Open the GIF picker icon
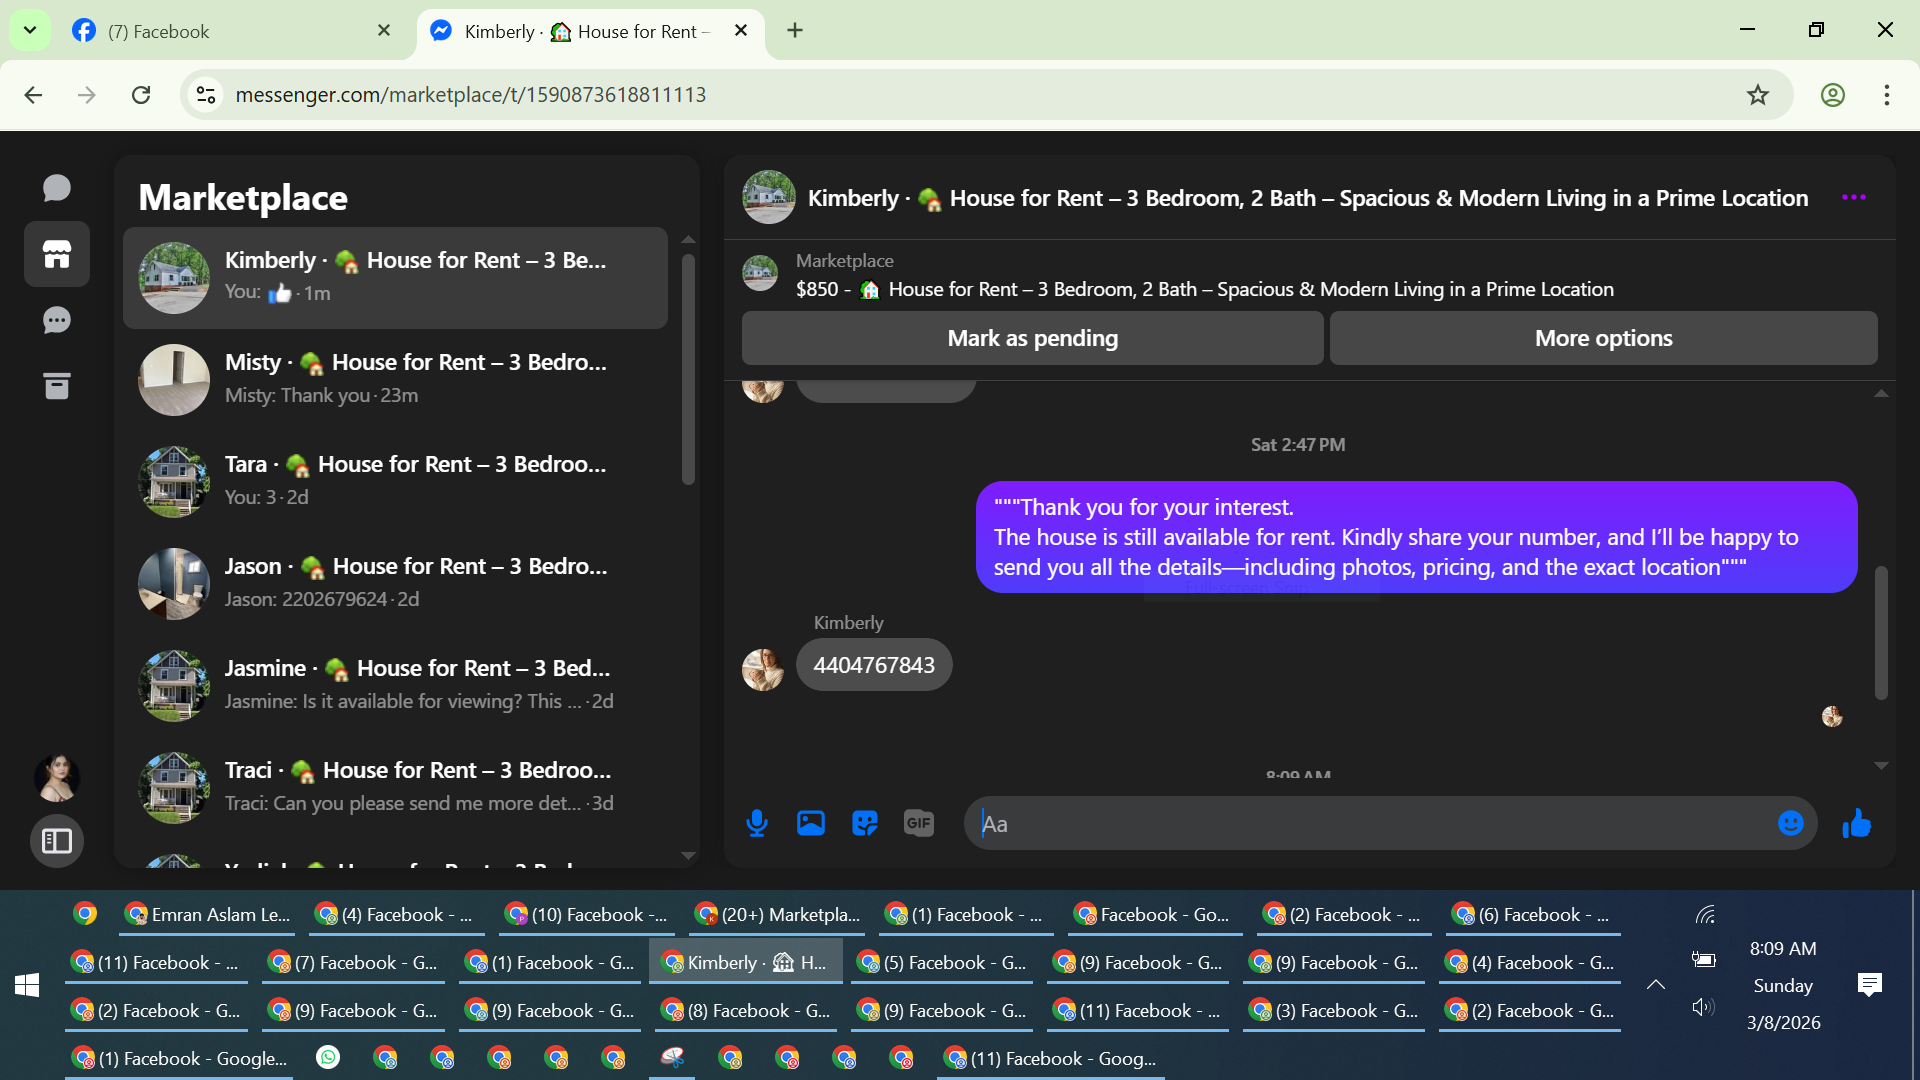 [918, 823]
